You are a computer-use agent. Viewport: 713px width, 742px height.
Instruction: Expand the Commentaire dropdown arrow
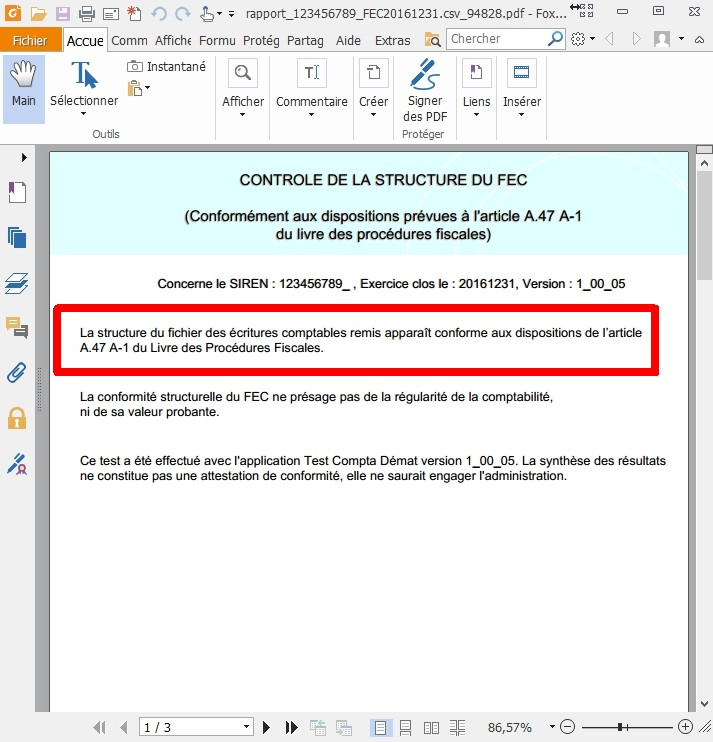coord(311,115)
